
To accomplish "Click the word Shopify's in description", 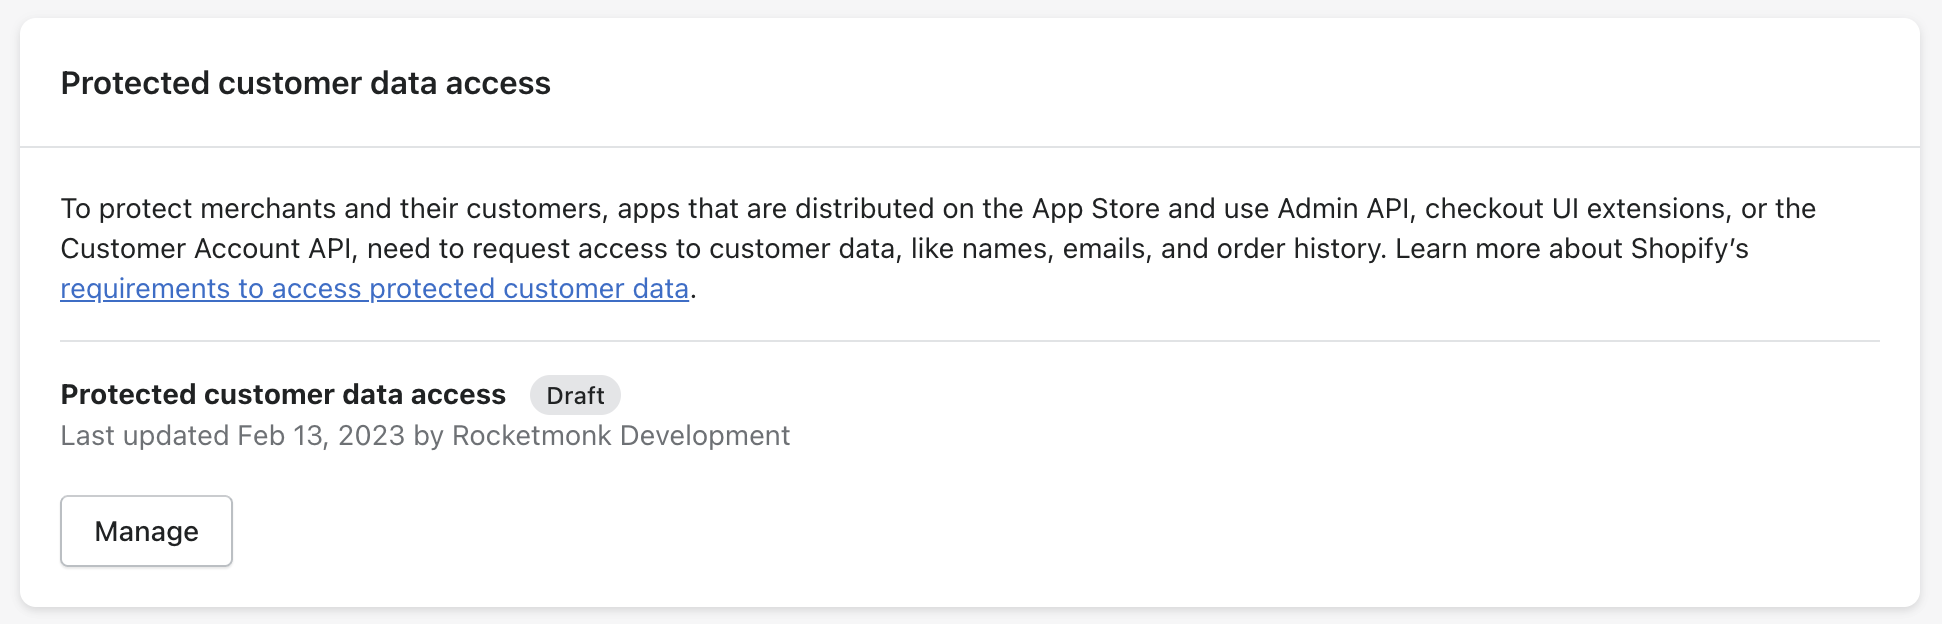I will pyautogui.click(x=1689, y=249).
